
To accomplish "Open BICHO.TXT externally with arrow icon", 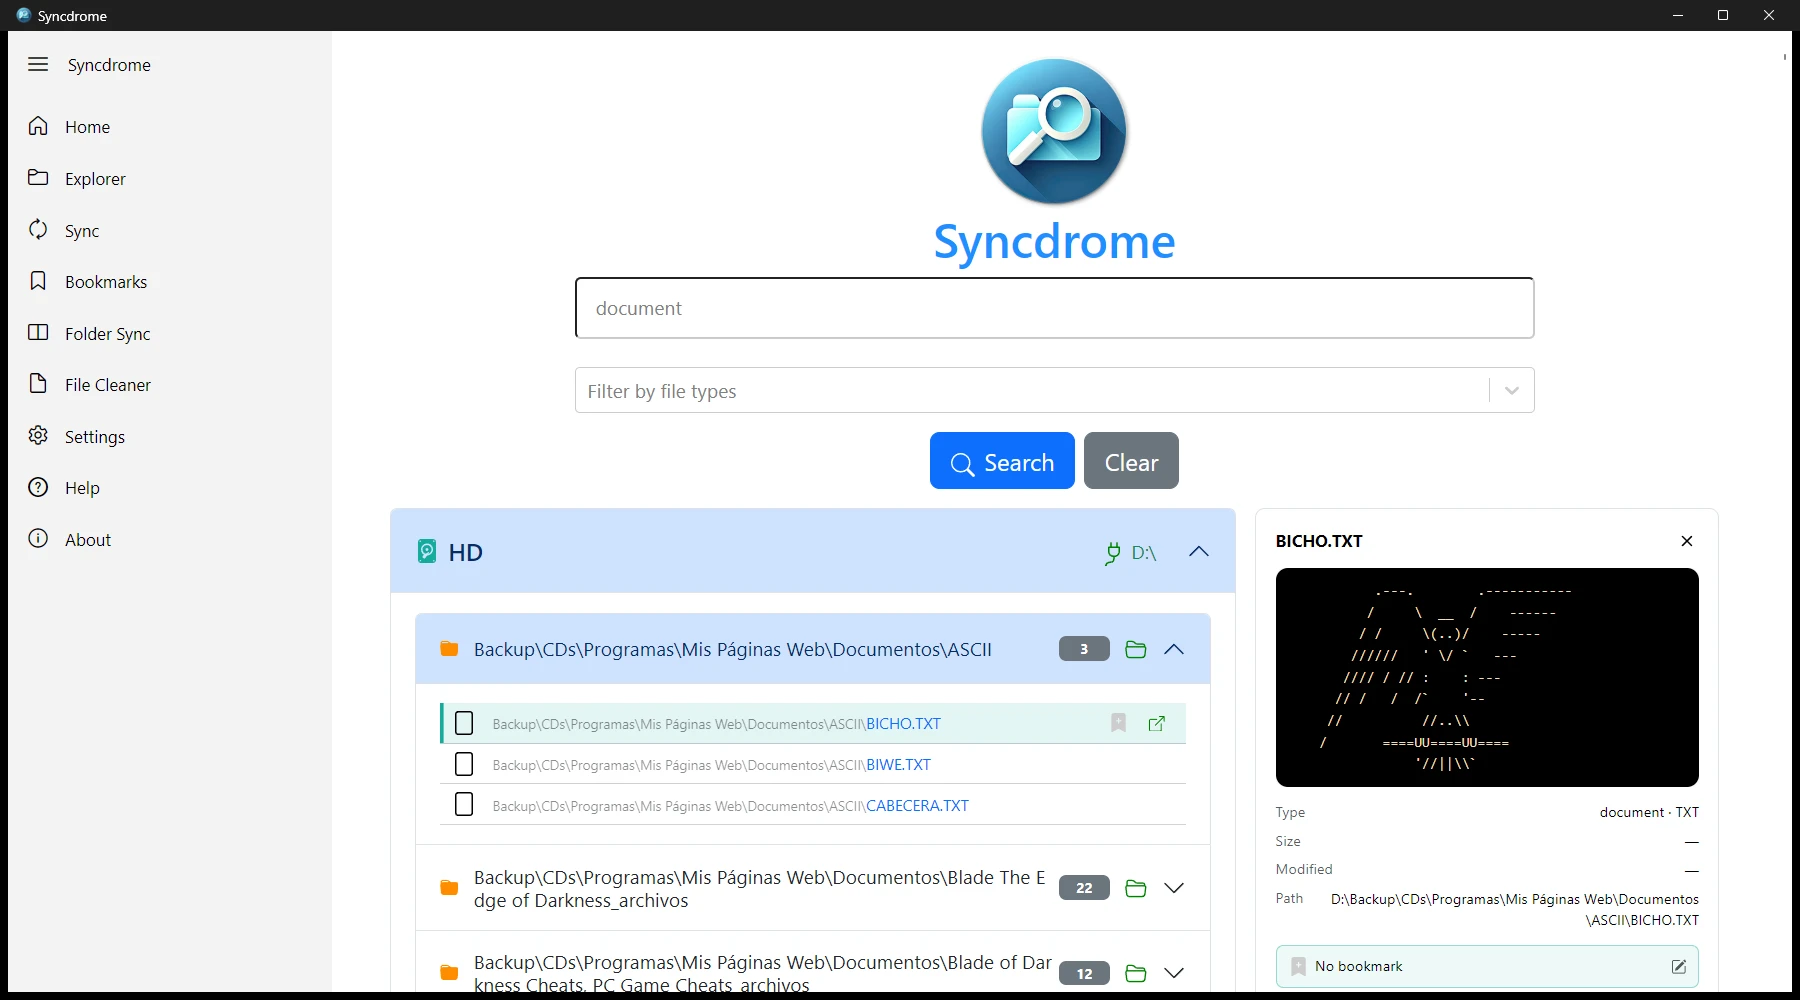I will 1157,723.
